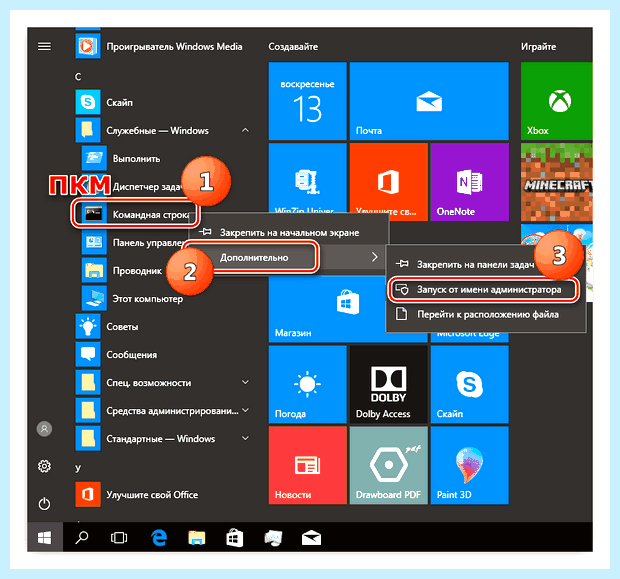
Task: Open Task View on the taskbar
Action: pyautogui.click(x=119, y=537)
